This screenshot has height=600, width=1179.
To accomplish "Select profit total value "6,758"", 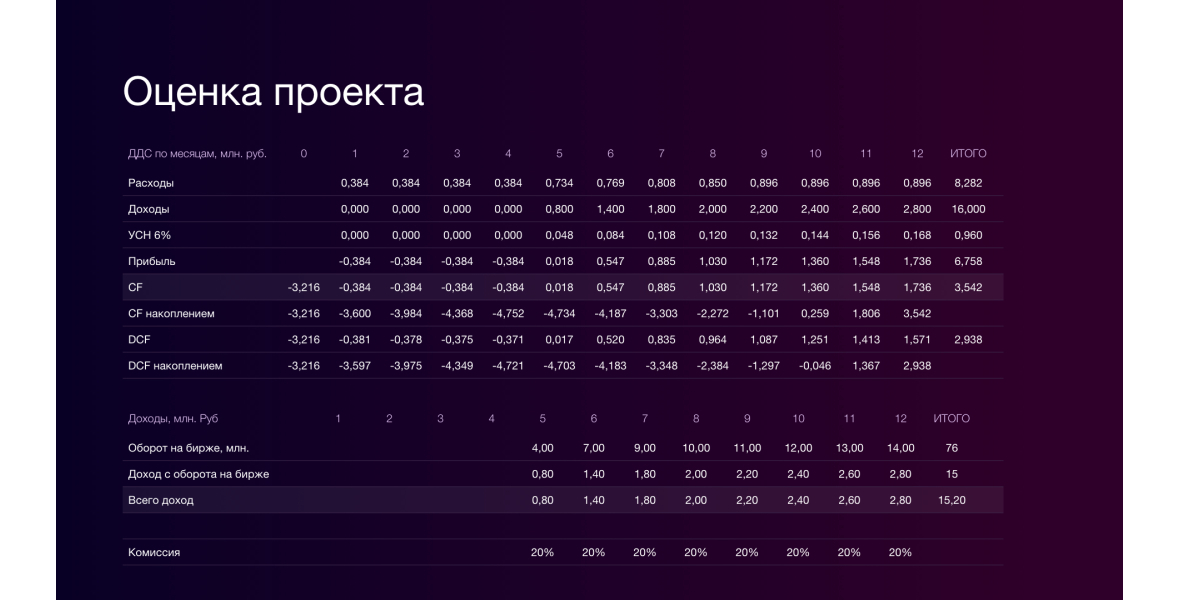I will click(x=968, y=262).
